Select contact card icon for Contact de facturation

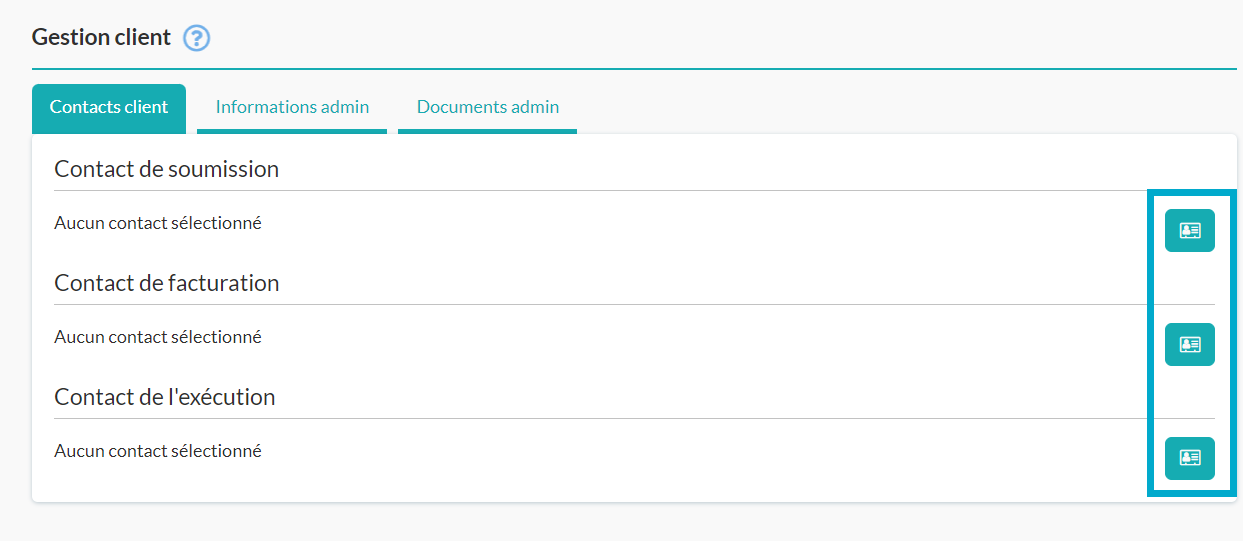click(1190, 344)
